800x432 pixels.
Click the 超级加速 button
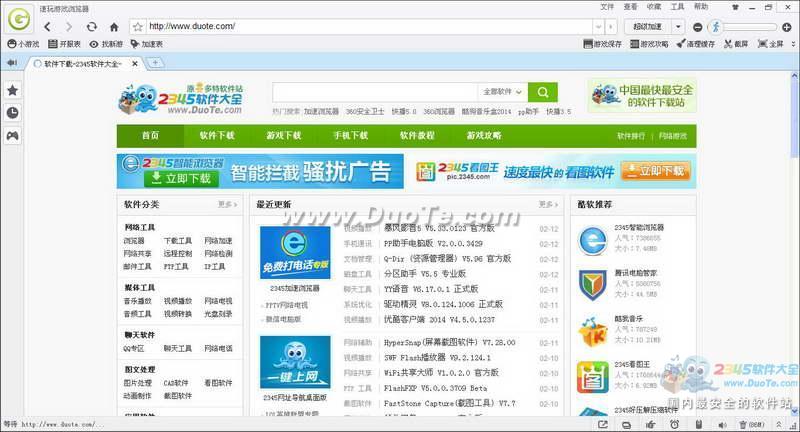647,27
